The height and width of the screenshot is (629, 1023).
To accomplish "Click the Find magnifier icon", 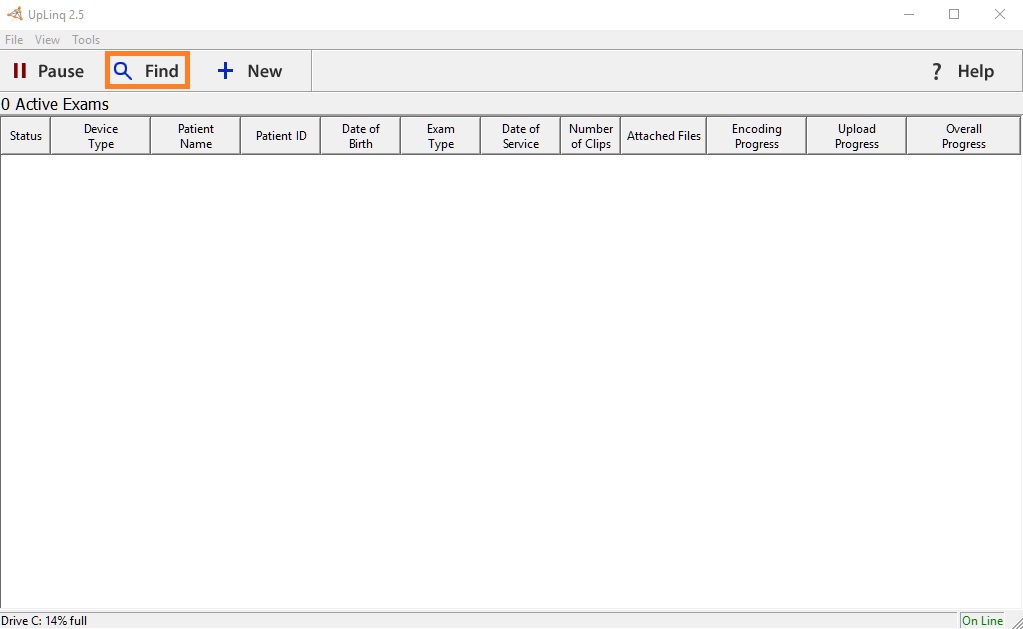I will click(x=123, y=71).
